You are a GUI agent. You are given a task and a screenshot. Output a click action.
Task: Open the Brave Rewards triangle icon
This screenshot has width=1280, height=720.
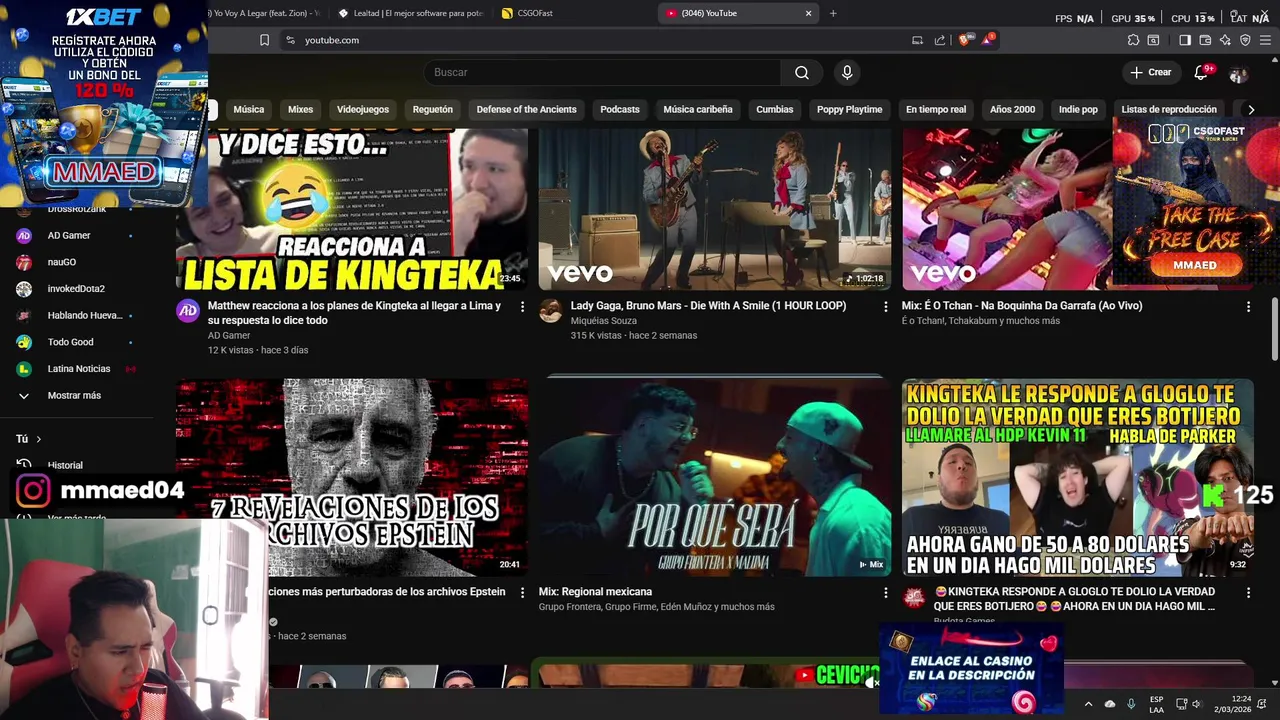coord(988,39)
